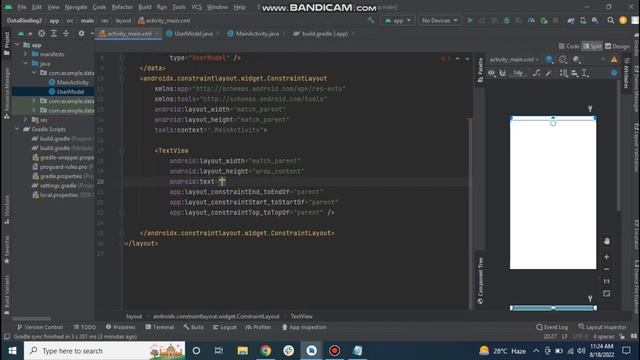640x360 pixels.
Task: Click Expand All in Project panel
Action: (x=53, y=33)
